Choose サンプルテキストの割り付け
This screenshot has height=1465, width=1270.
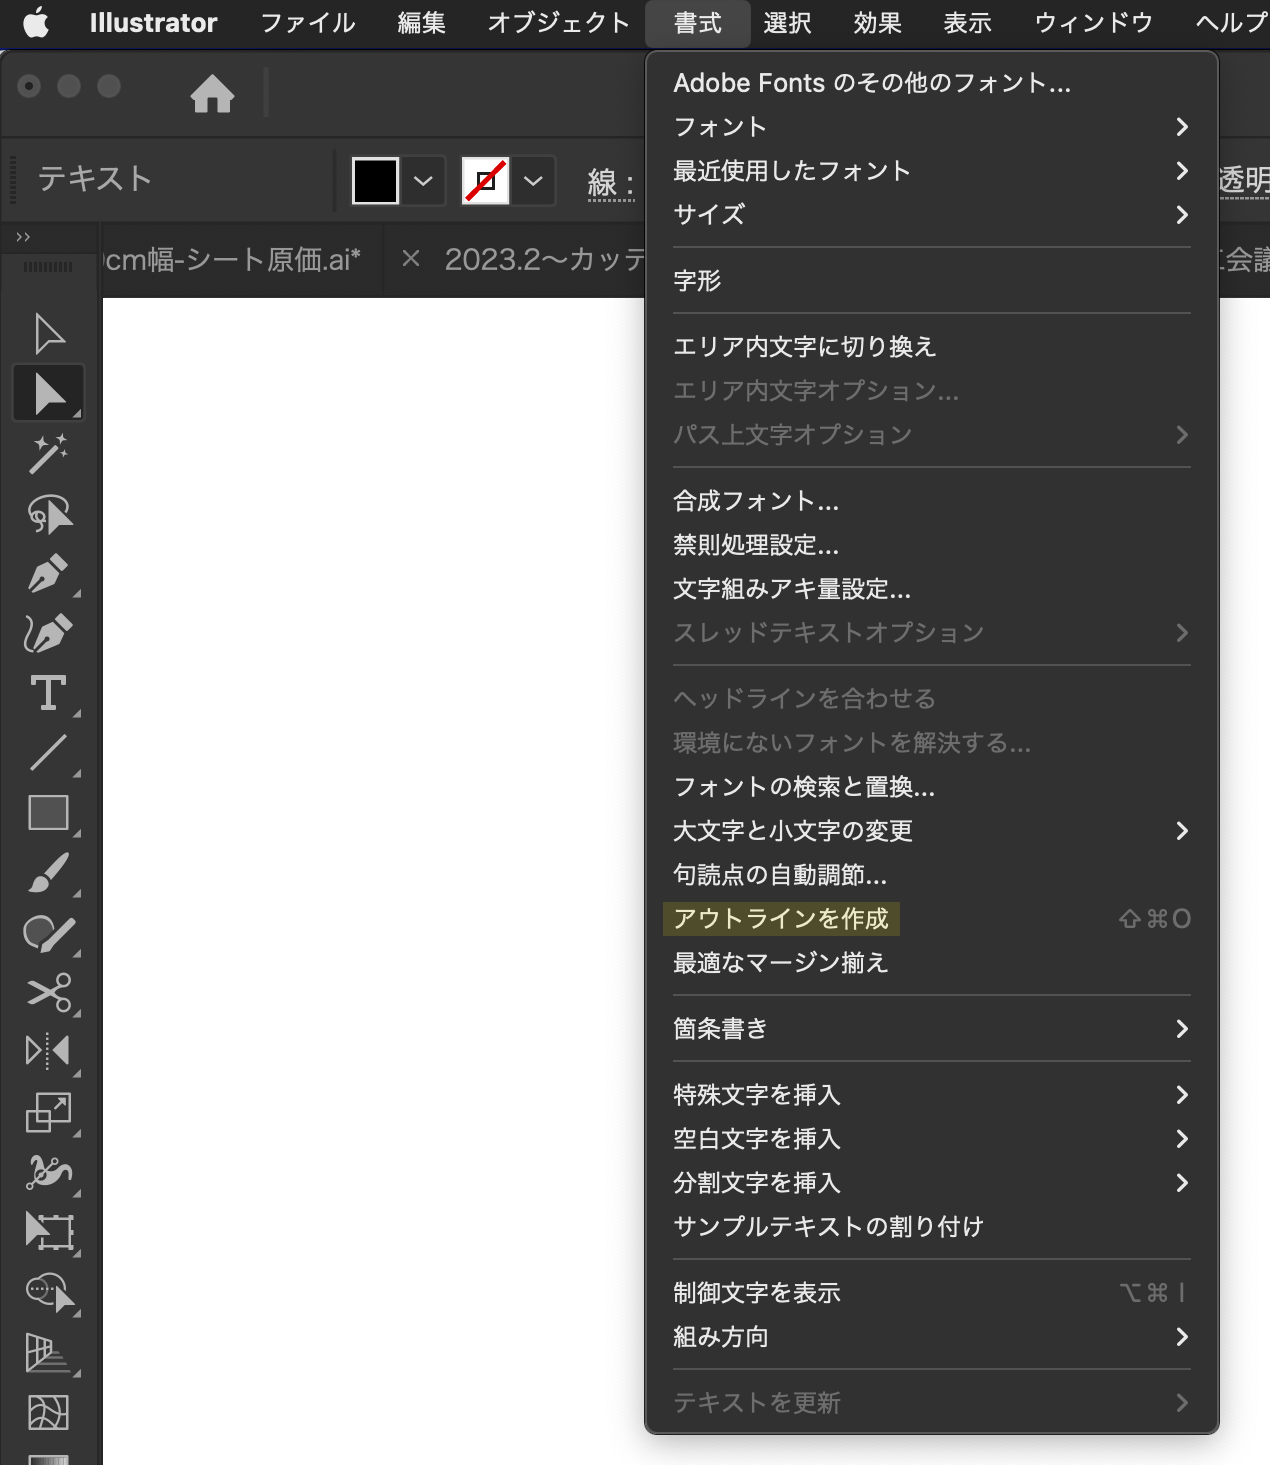[932, 1227]
